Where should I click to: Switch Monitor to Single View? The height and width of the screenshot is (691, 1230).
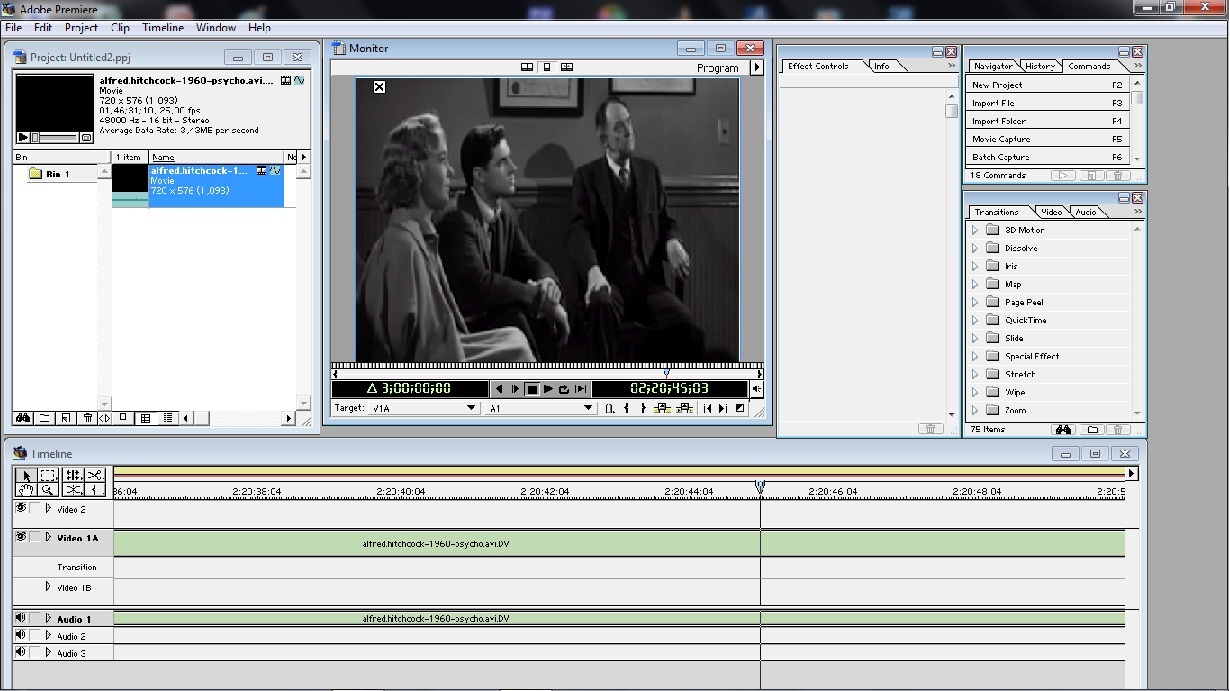click(547, 67)
